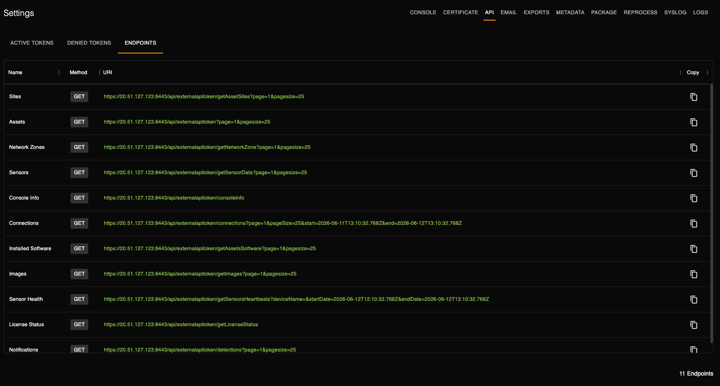Image resolution: width=720 pixels, height=386 pixels.
Task: Copy the Console Info endpoint URI
Action: [693, 198]
